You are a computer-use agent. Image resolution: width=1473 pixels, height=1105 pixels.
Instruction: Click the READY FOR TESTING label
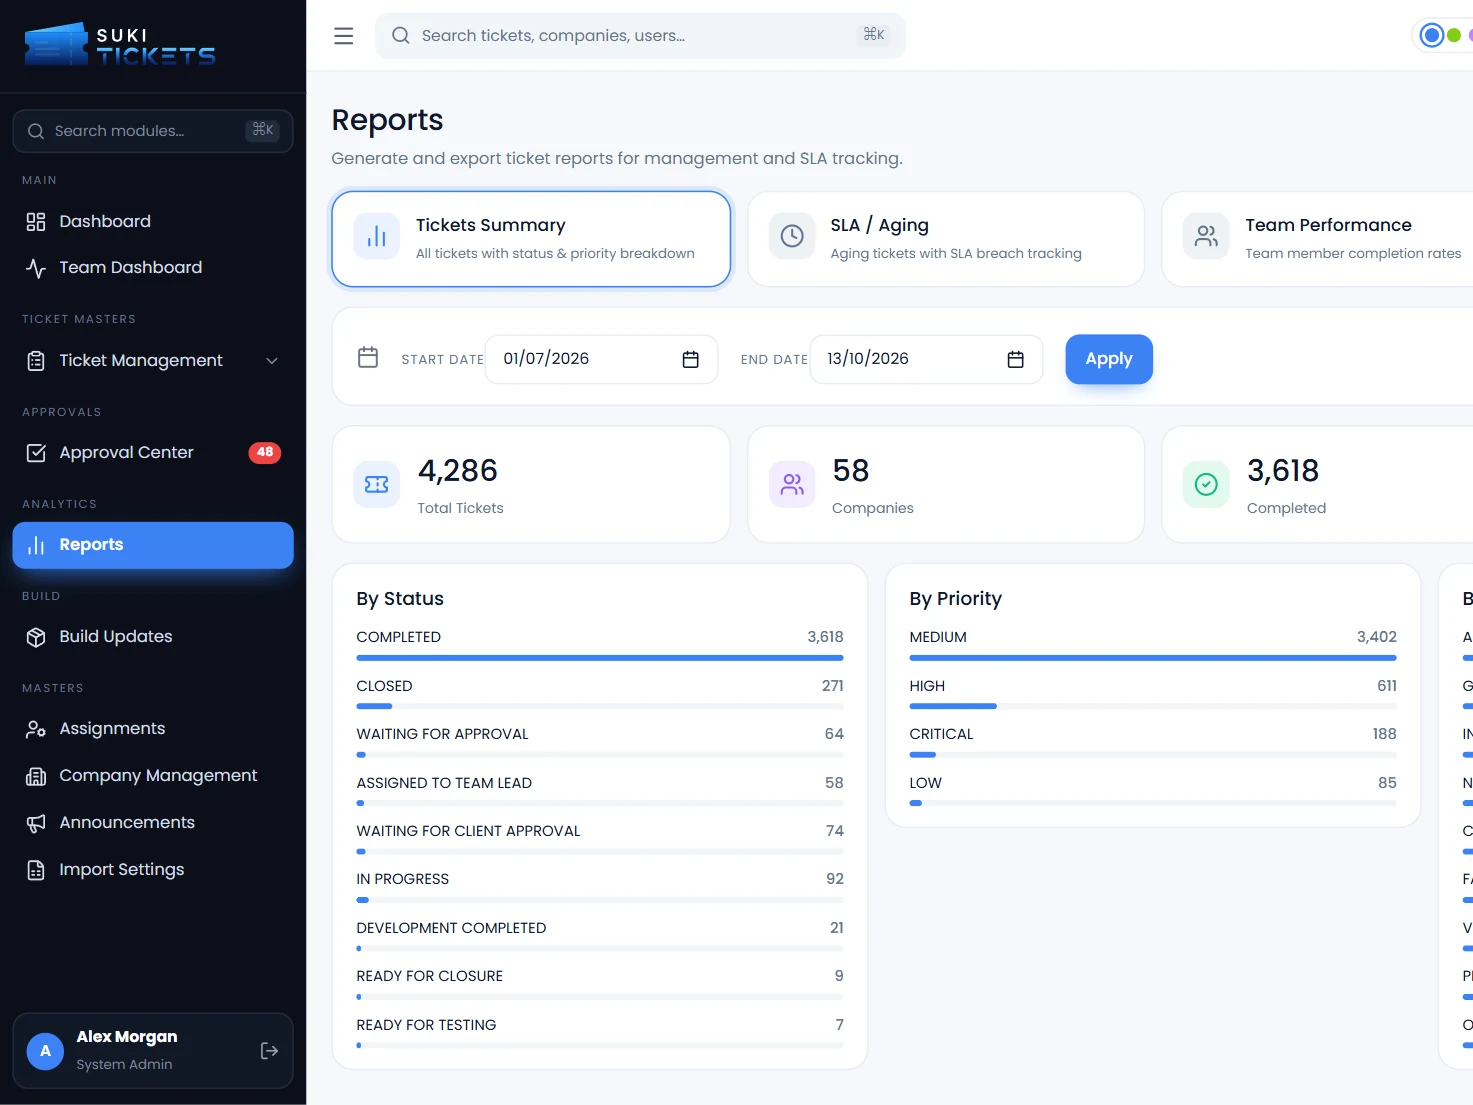pyautogui.click(x=426, y=1025)
